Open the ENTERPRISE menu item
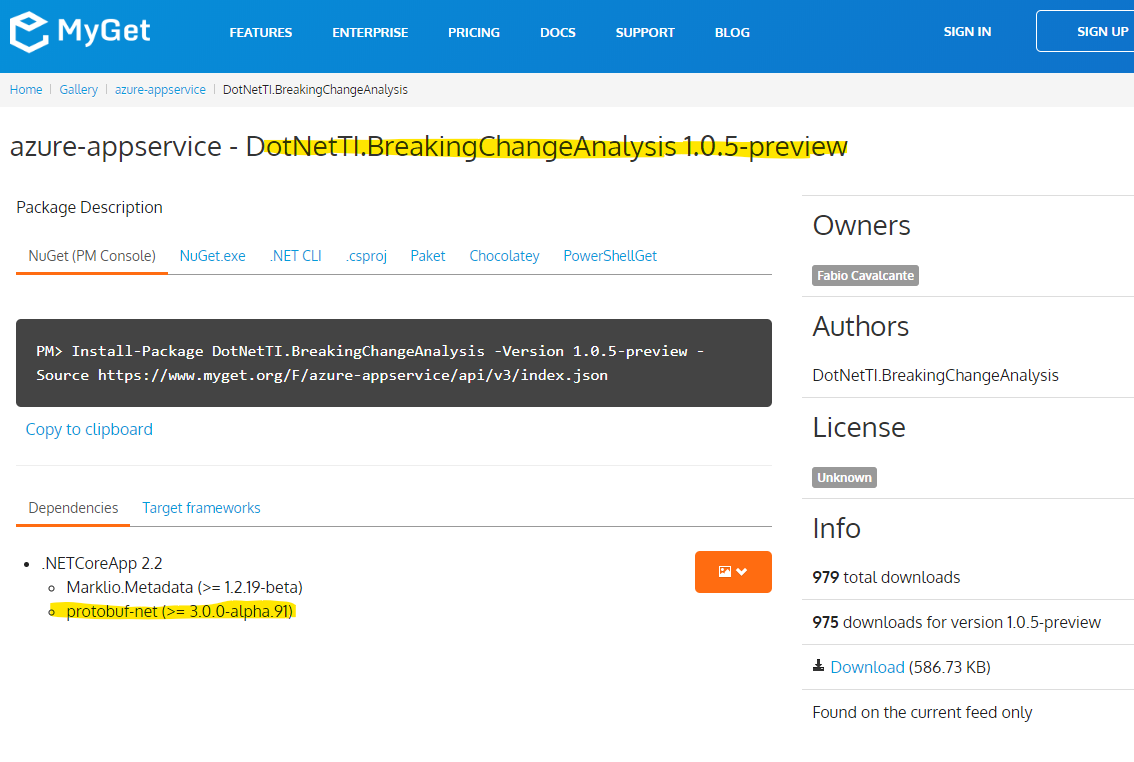The height and width of the screenshot is (762, 1134). (370, 33)
